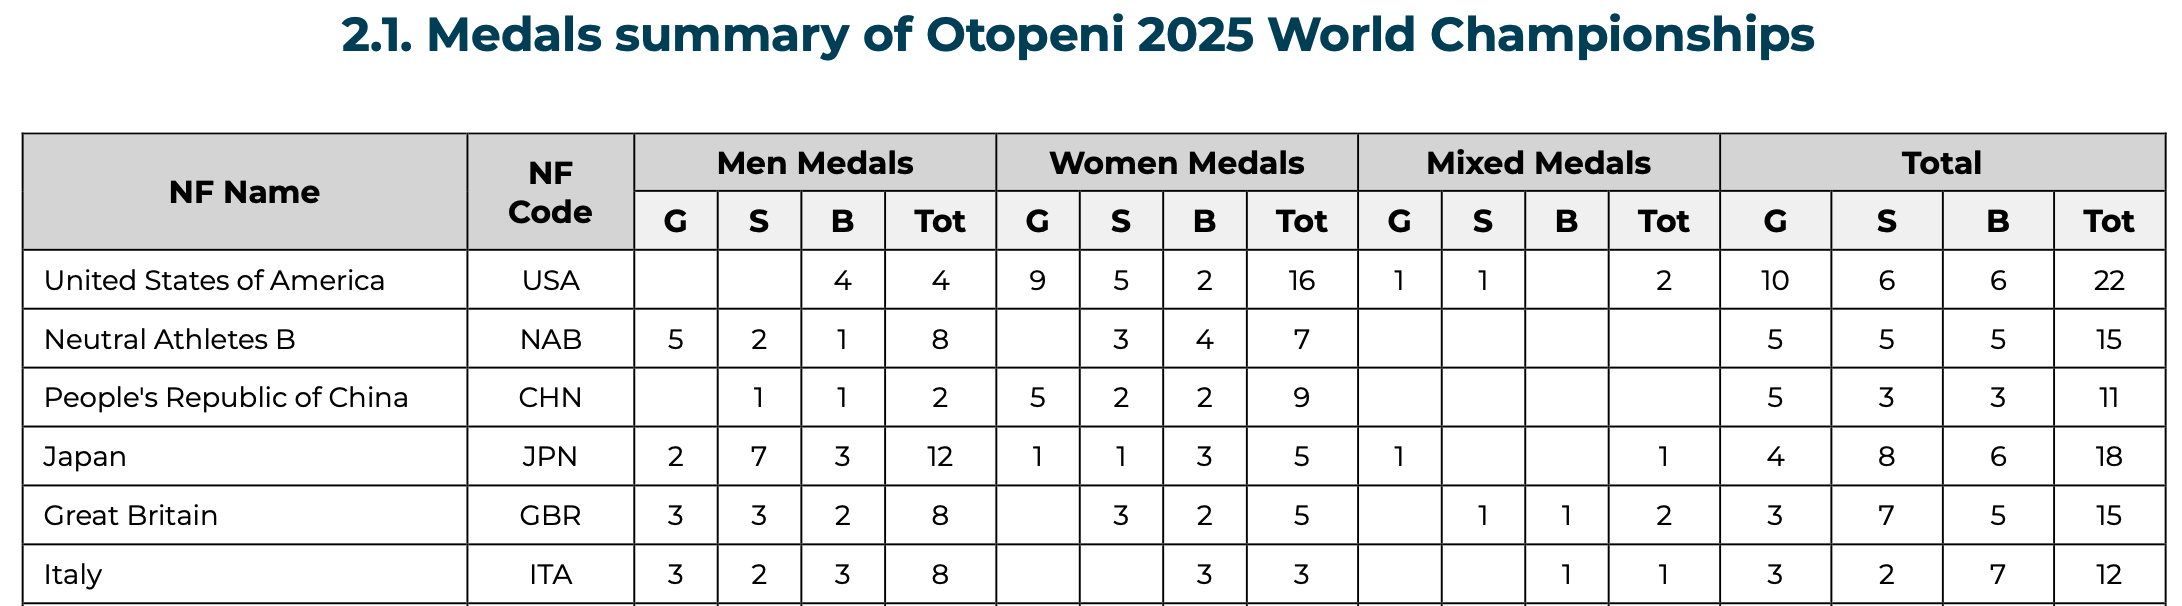Screen dimensions: 2182x606
Task: Click China's overall total cell showing 11
Action: (2108, 398)
